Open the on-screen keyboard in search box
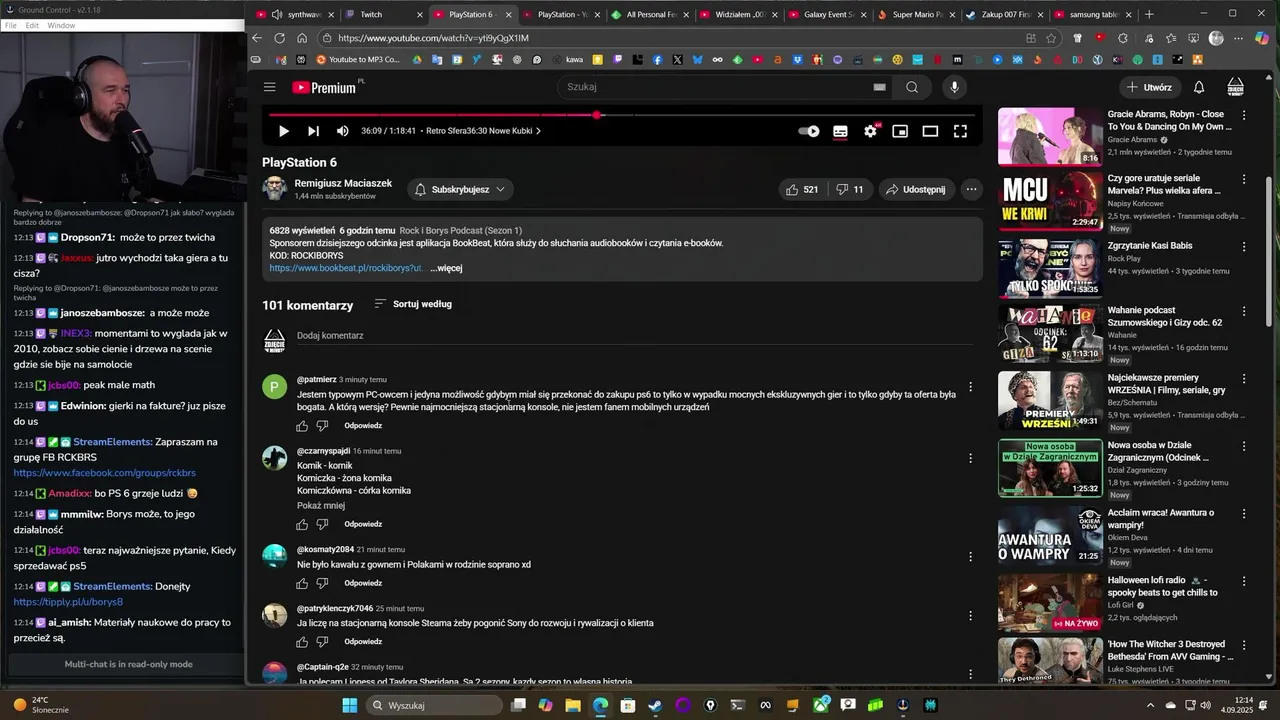The height and width of the screenshot is (720, 1280). 879,87
